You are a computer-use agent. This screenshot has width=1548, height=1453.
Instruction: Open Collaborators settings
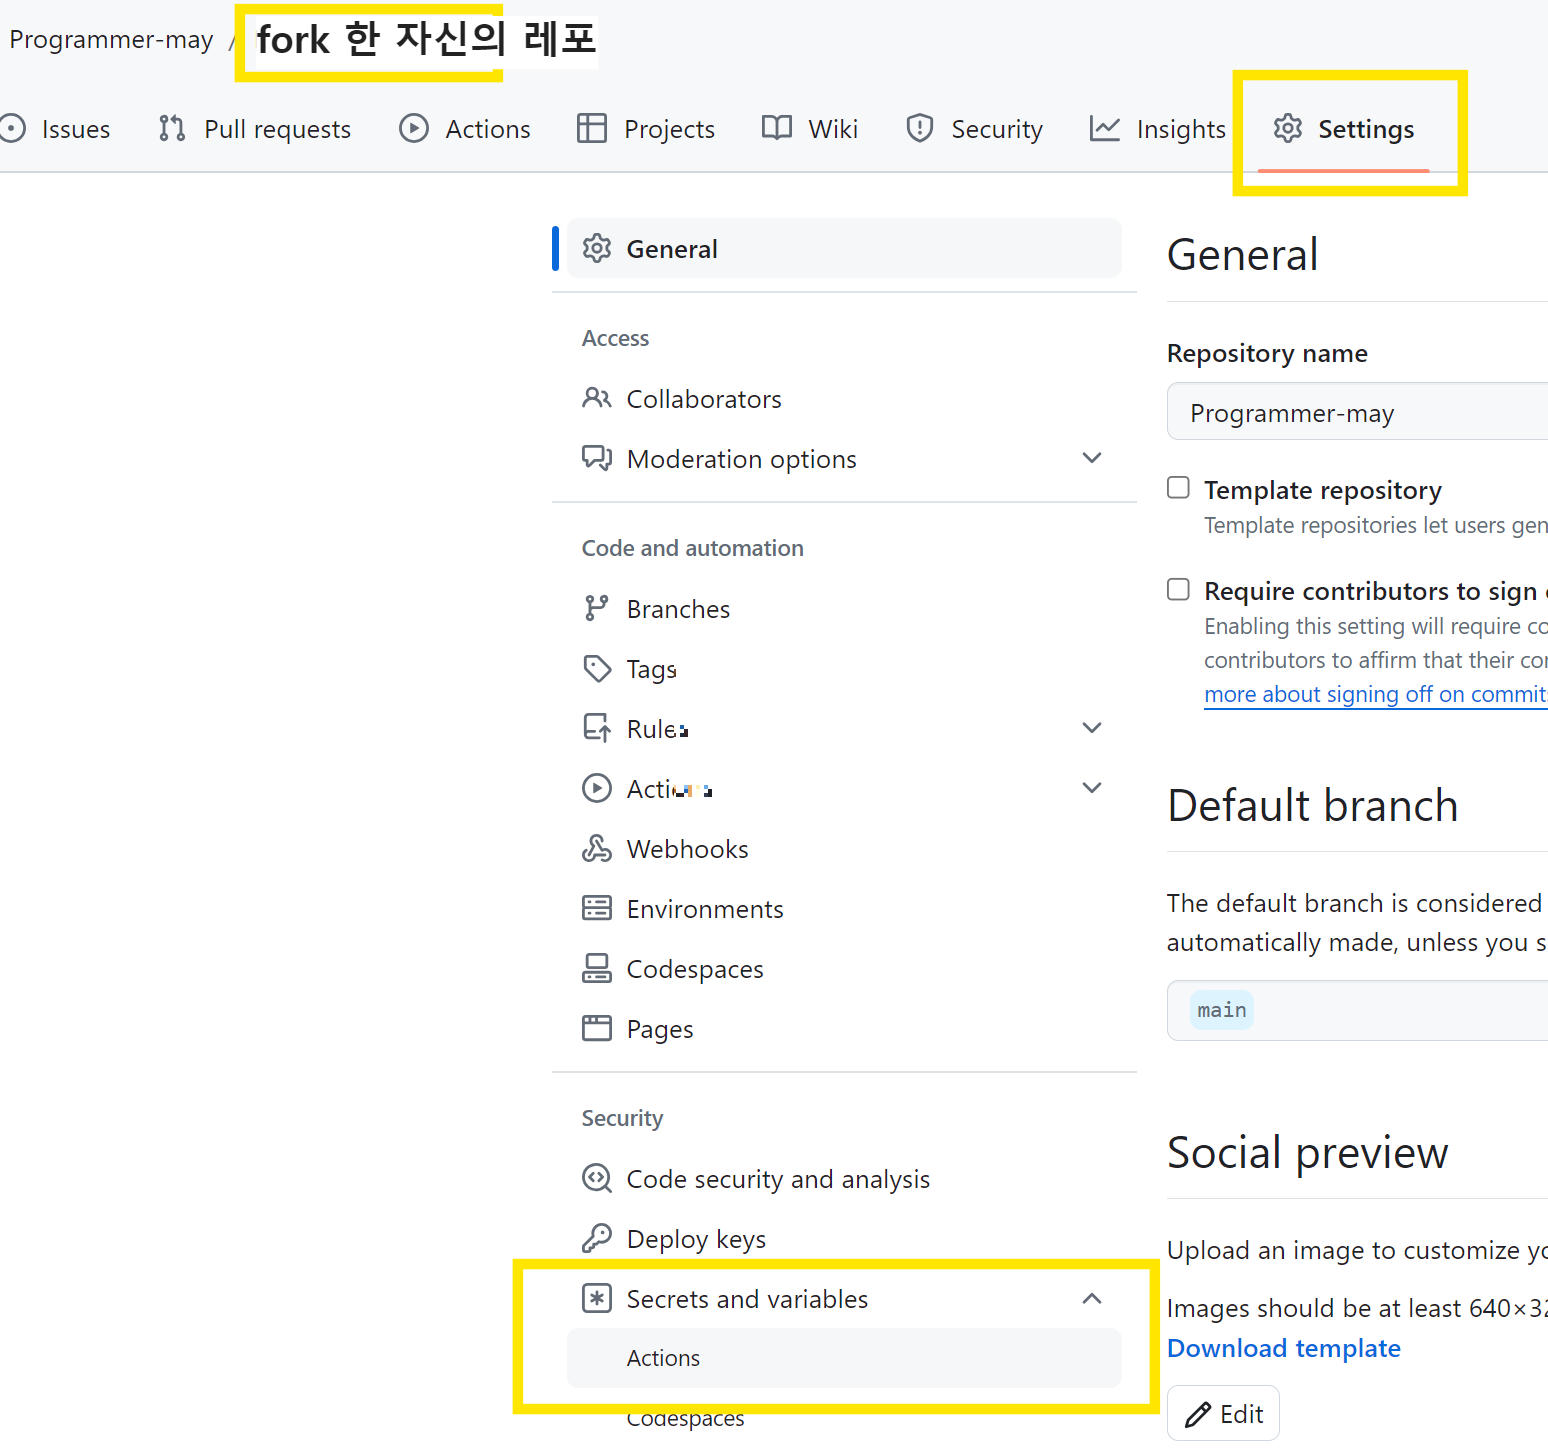[844, 398]
